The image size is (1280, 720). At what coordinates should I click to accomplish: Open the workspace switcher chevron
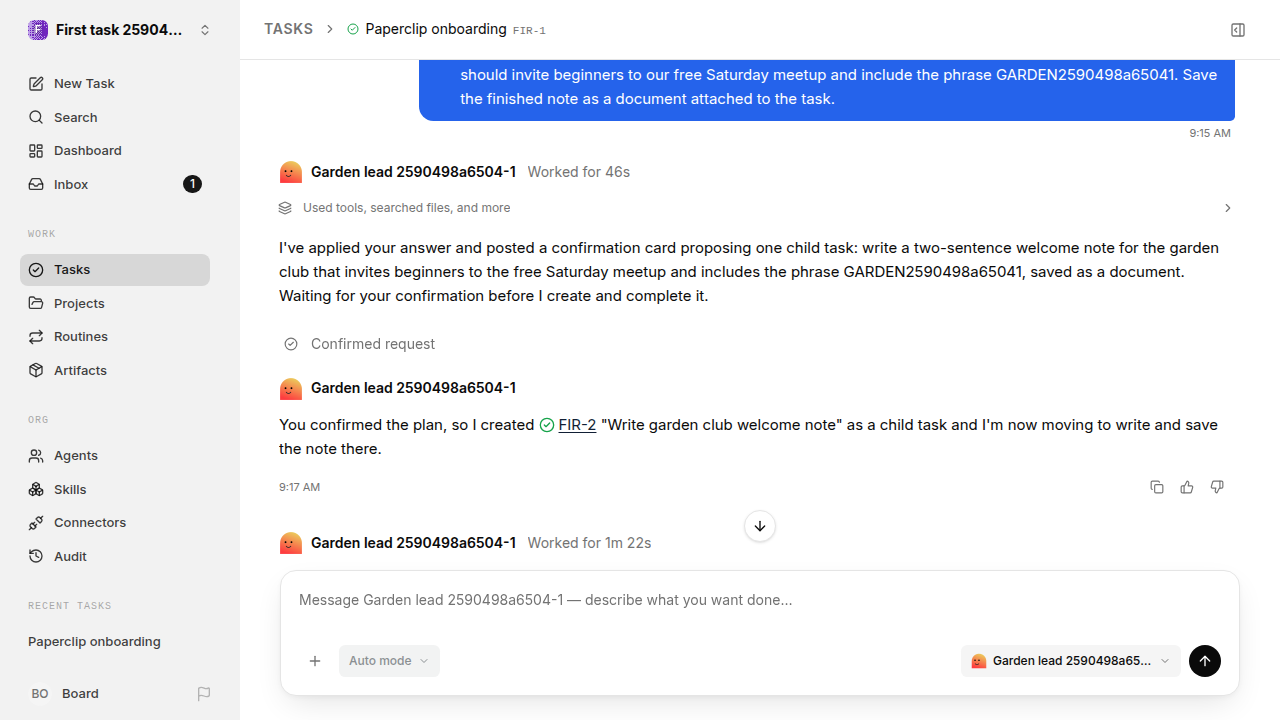(205, 30)
